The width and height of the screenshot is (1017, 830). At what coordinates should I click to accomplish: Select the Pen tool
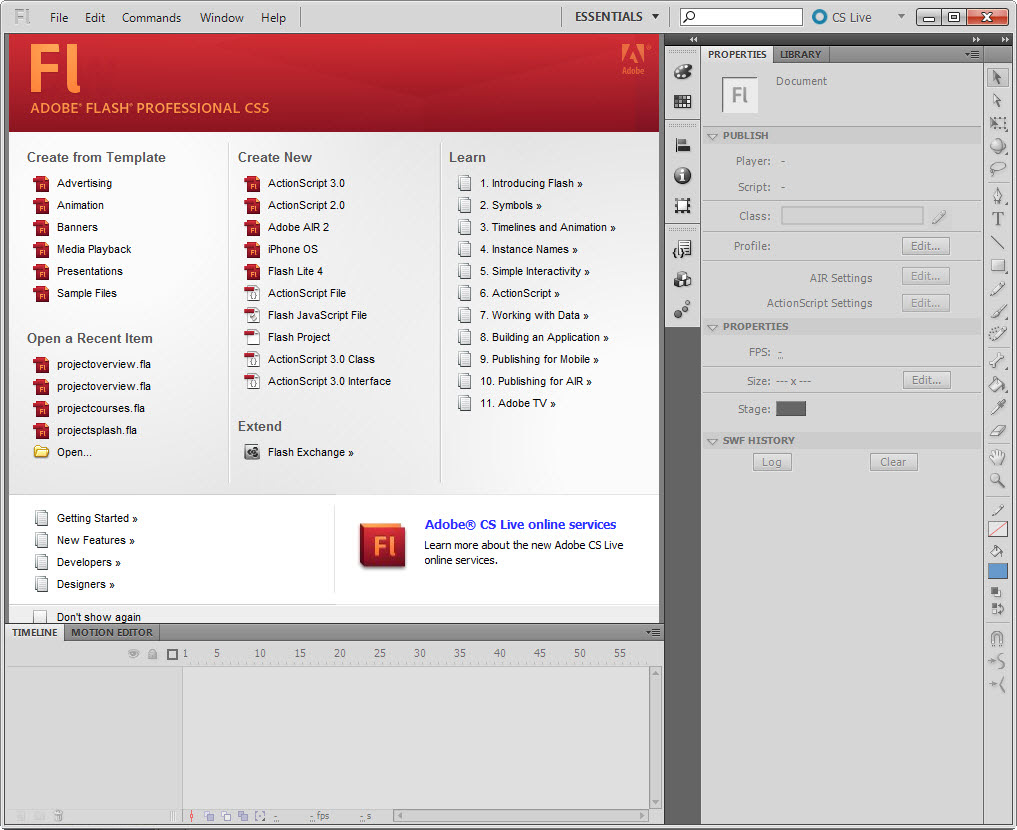998,195
